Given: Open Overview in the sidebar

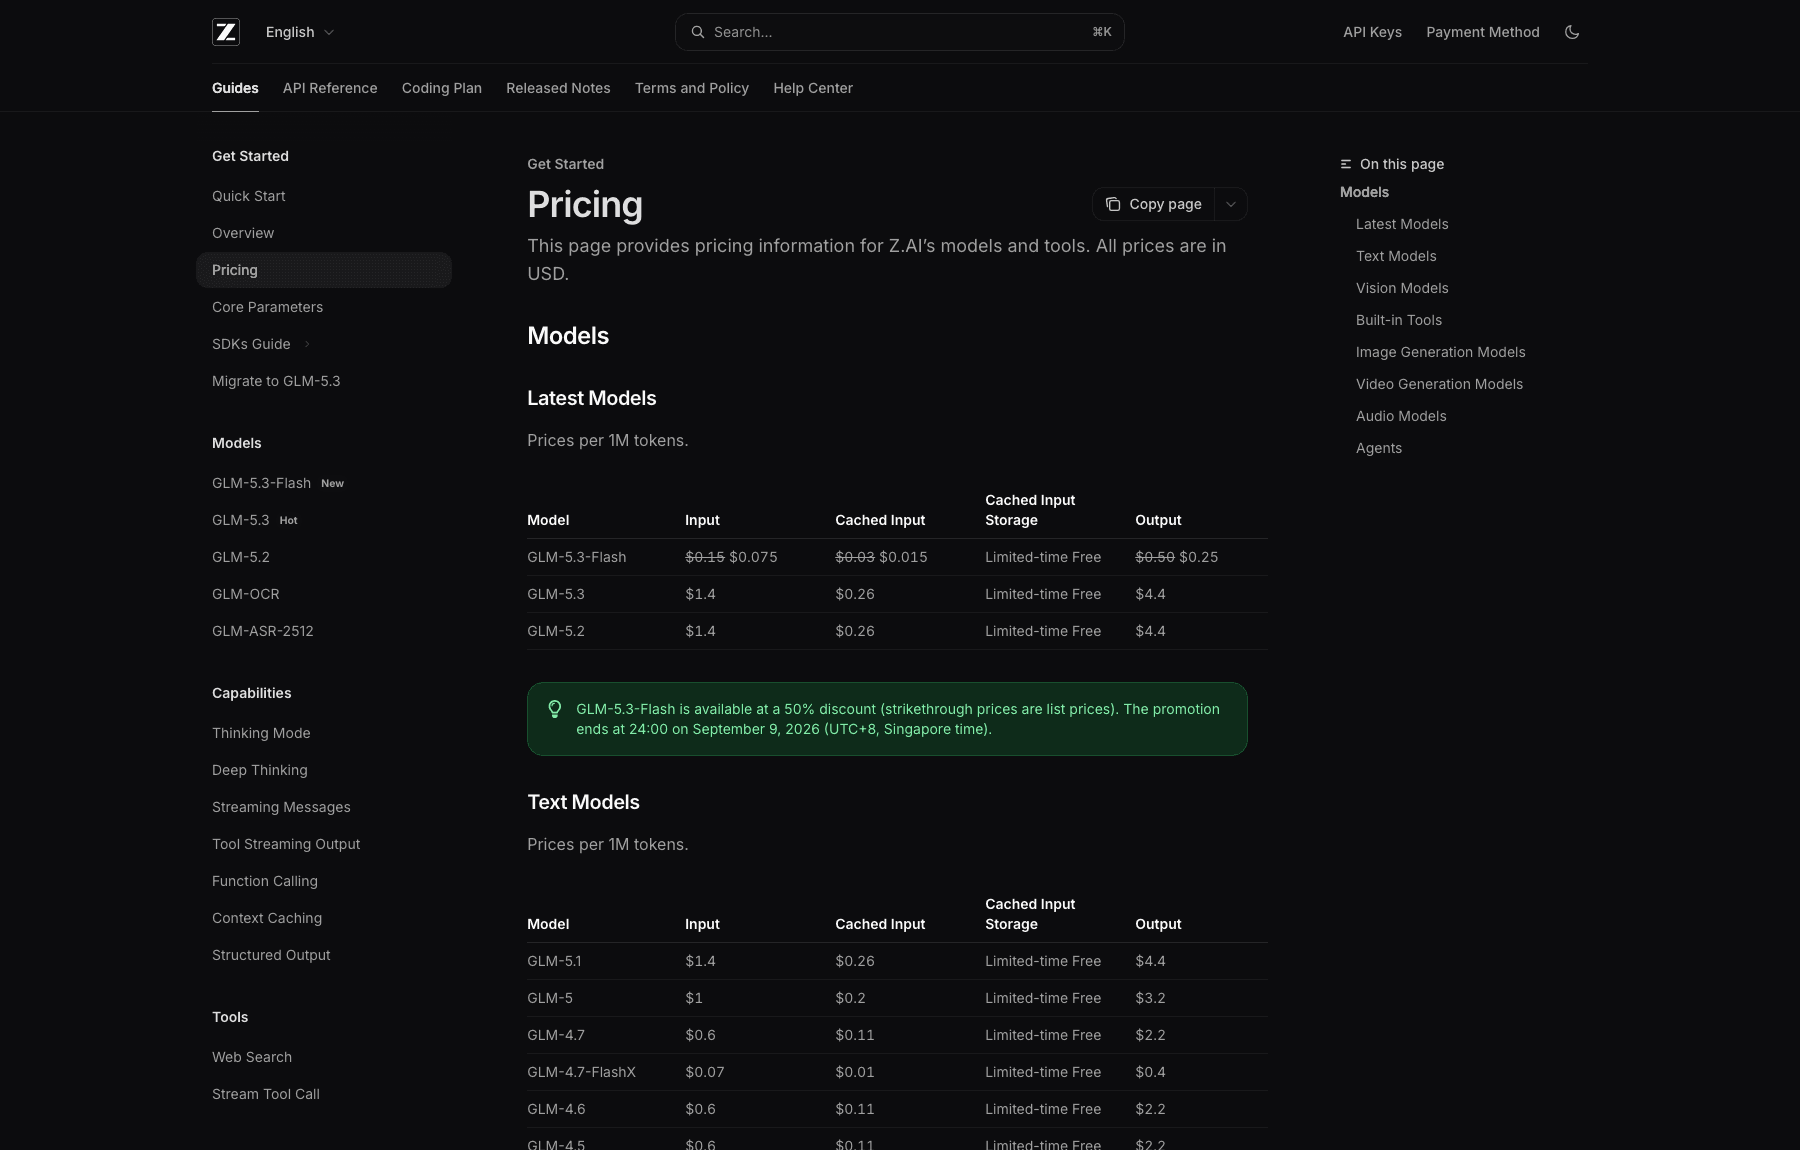Looking at the screenshot, I should pos(324,233).
